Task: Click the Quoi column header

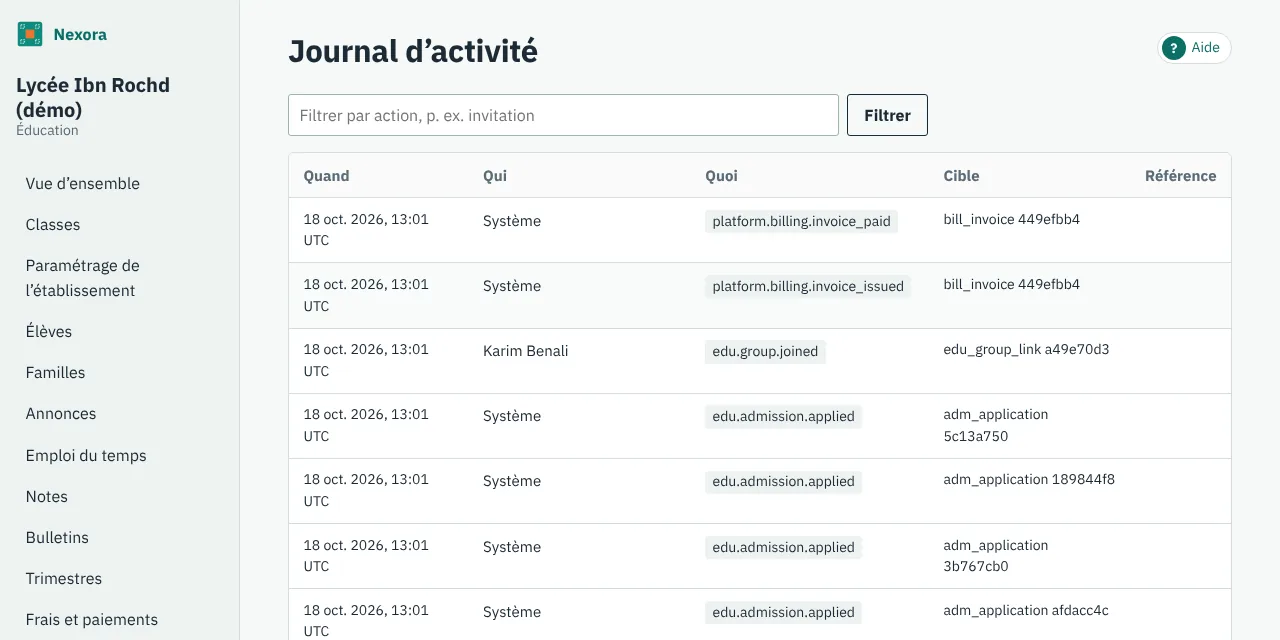Action: click(x=721, y=176)
